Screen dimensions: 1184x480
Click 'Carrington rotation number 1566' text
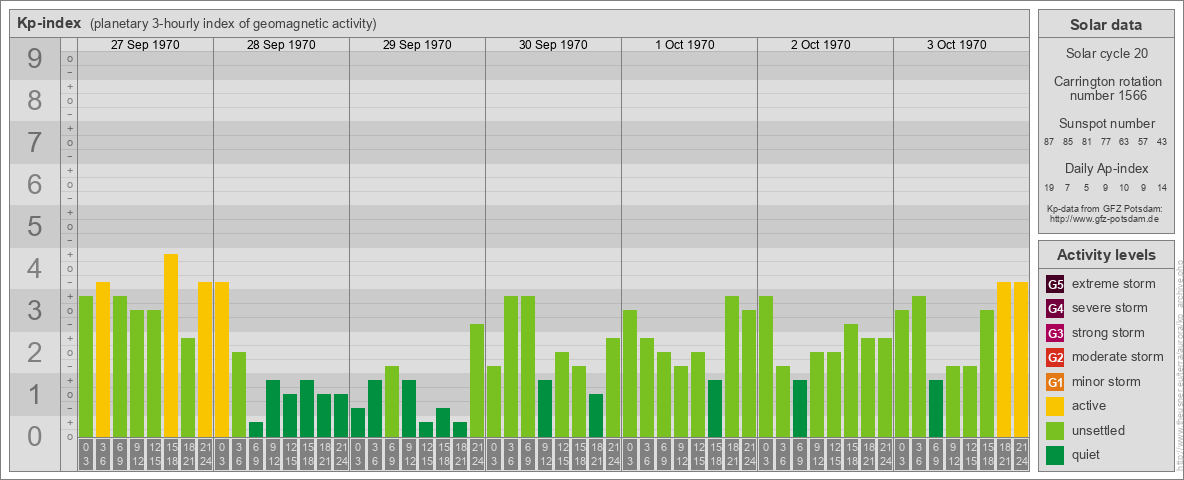1106,88
